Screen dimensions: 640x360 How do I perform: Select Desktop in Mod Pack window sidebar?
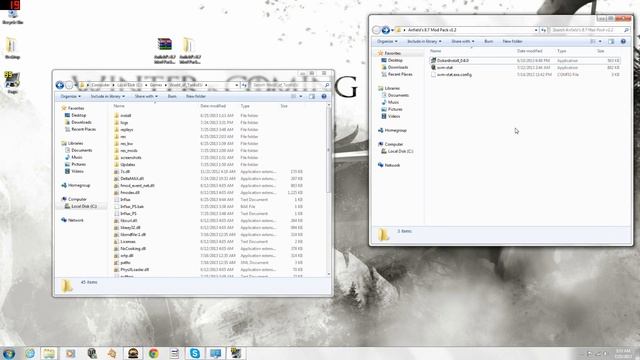(x=395, y=60)
